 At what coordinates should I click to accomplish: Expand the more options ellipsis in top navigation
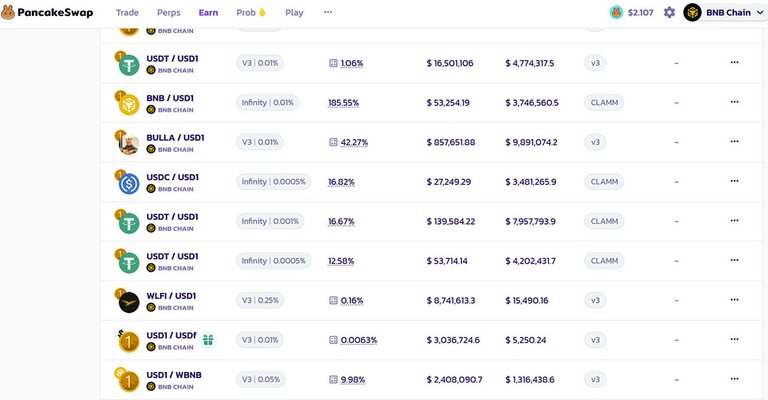(x=327, y=13)
